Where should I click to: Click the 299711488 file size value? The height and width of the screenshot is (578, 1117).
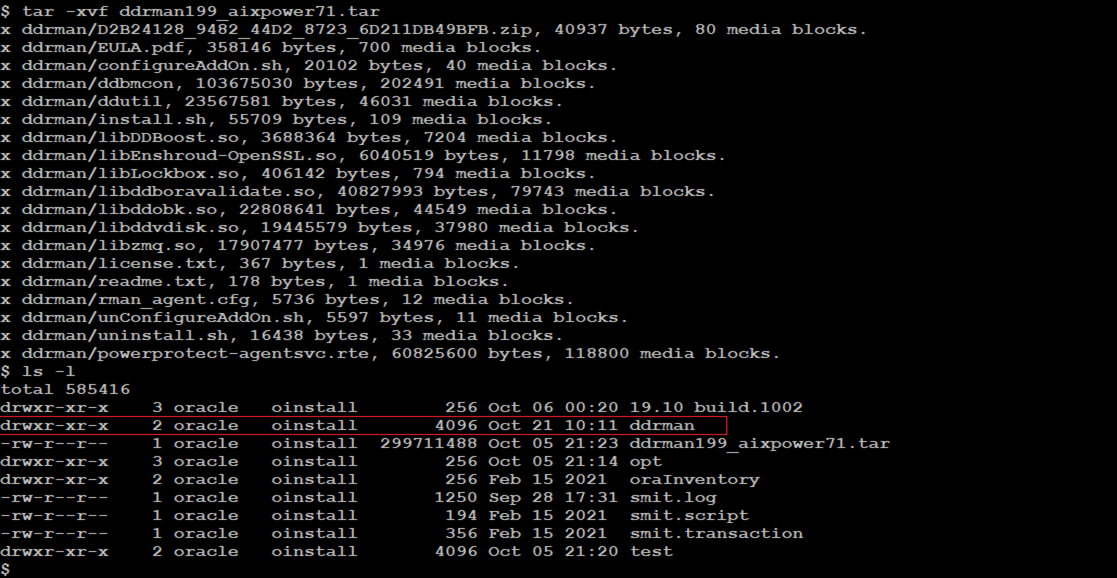[429, 443]
